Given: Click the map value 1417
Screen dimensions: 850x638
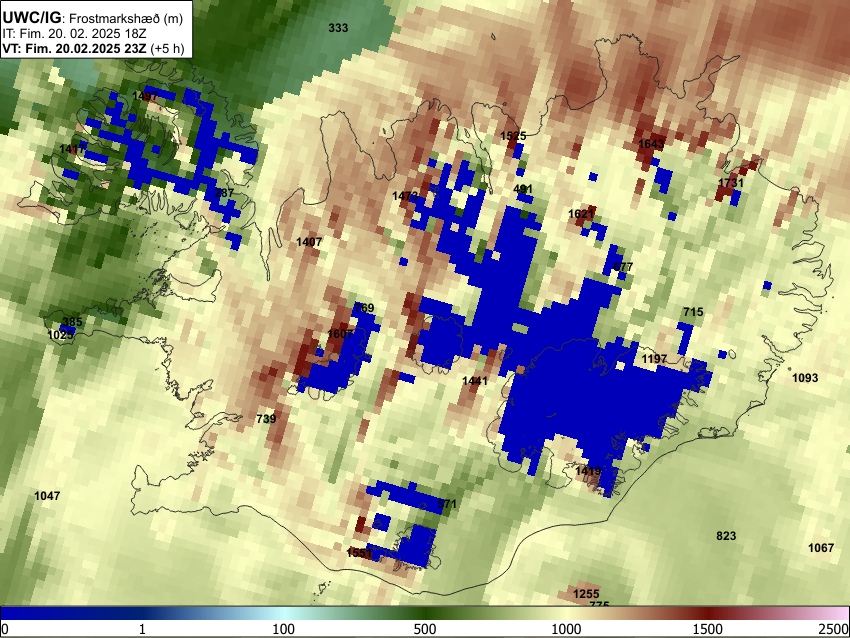Looking at the screenshot, I should tap(72, 149).
